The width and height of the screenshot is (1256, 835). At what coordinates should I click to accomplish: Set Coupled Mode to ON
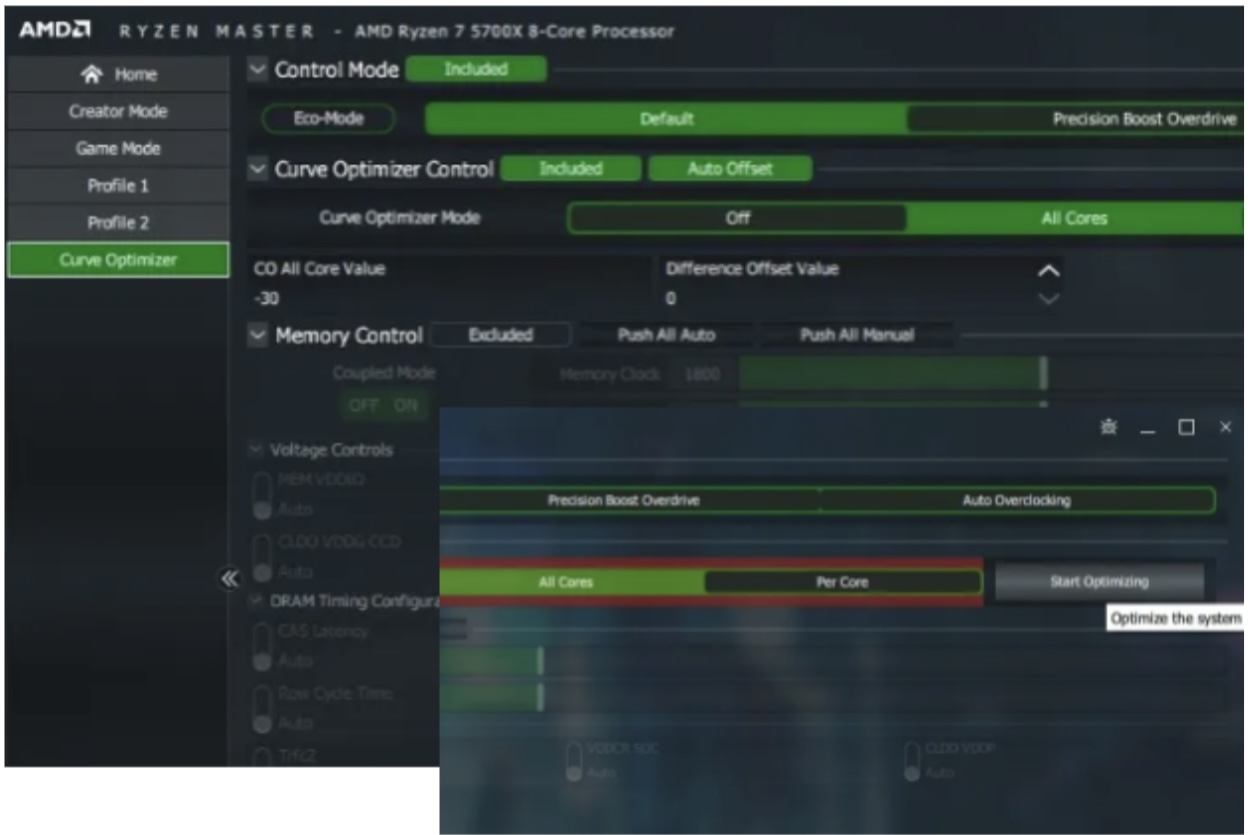pos(406,406)
